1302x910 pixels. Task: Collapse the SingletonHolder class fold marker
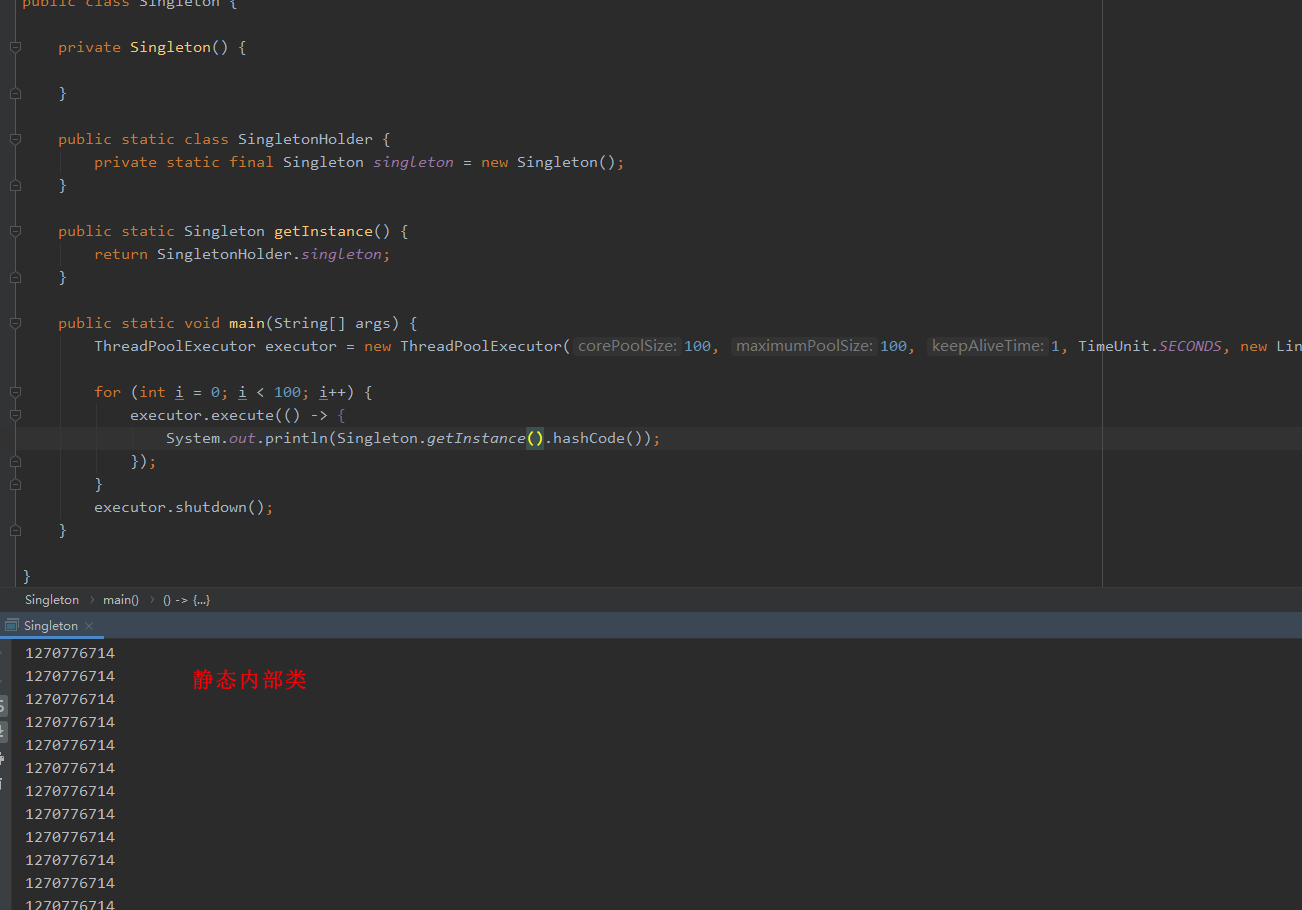15,139
